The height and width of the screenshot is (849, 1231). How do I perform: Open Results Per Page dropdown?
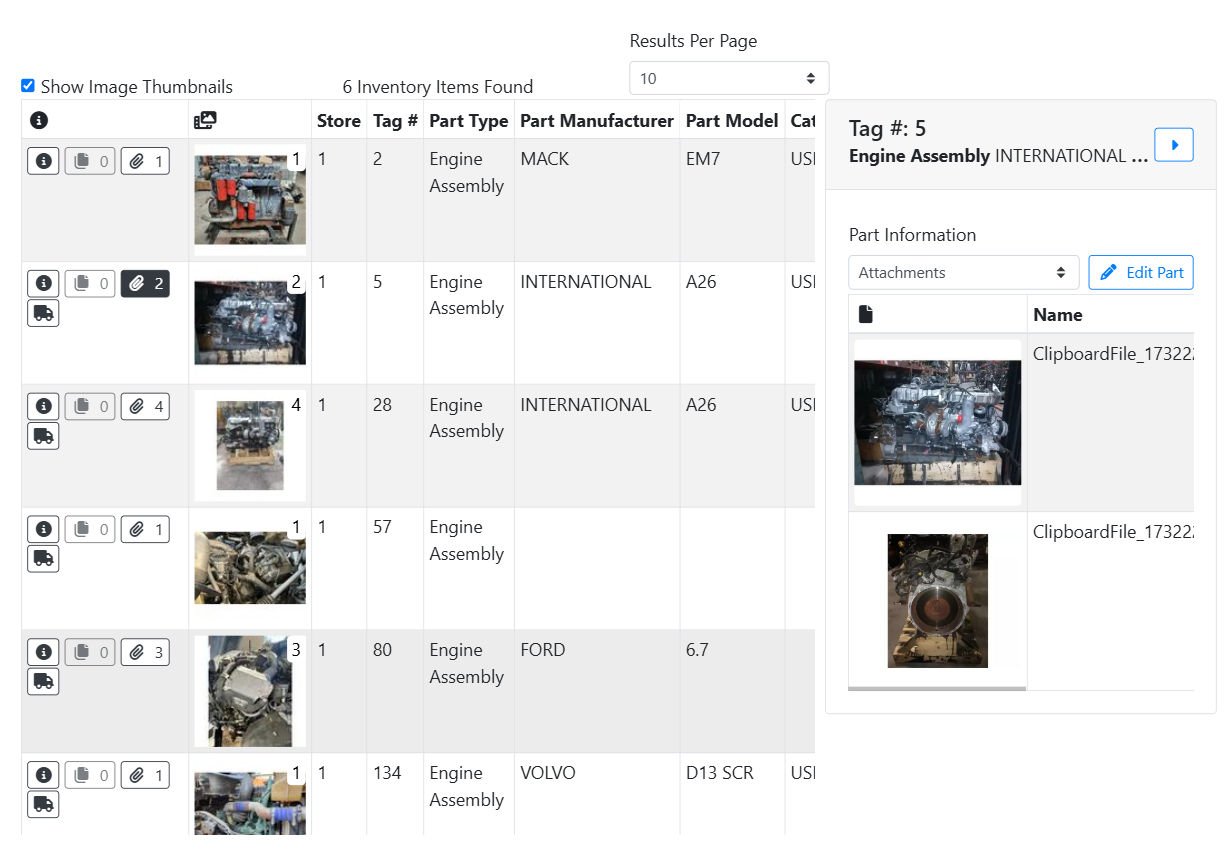tap(728, 78)
